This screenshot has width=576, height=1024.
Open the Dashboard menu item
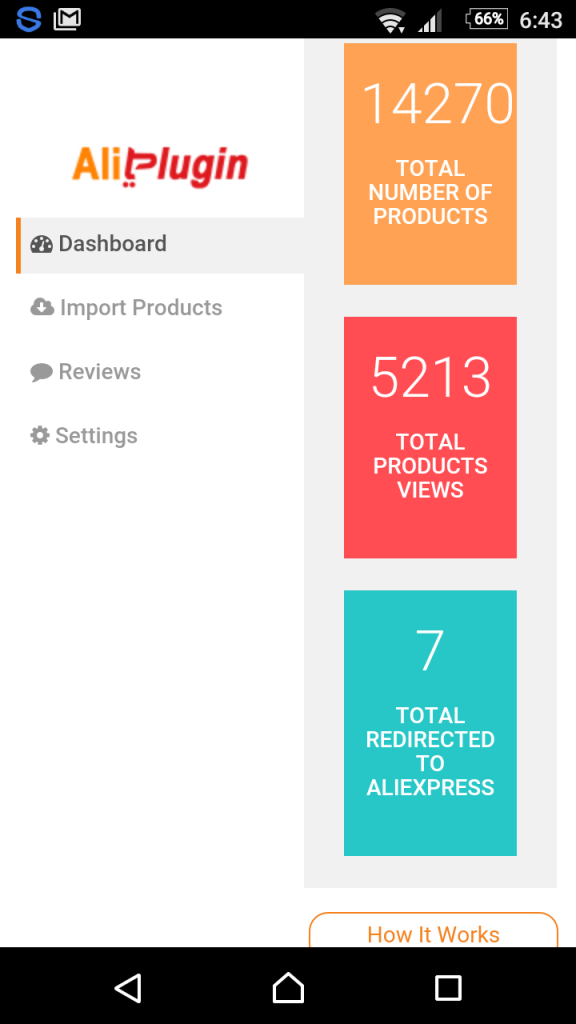(160, 245)
